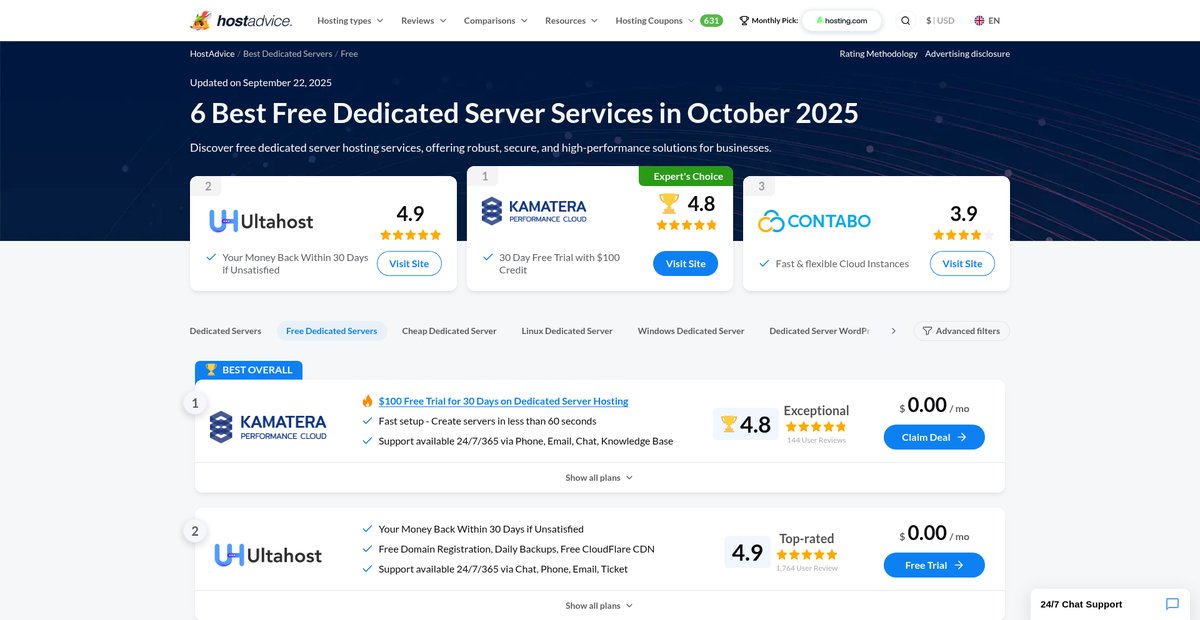Click the Best Dedicated Servers breadcrumb
Screen dimensions: 1200x620
(x=287, y=54)
